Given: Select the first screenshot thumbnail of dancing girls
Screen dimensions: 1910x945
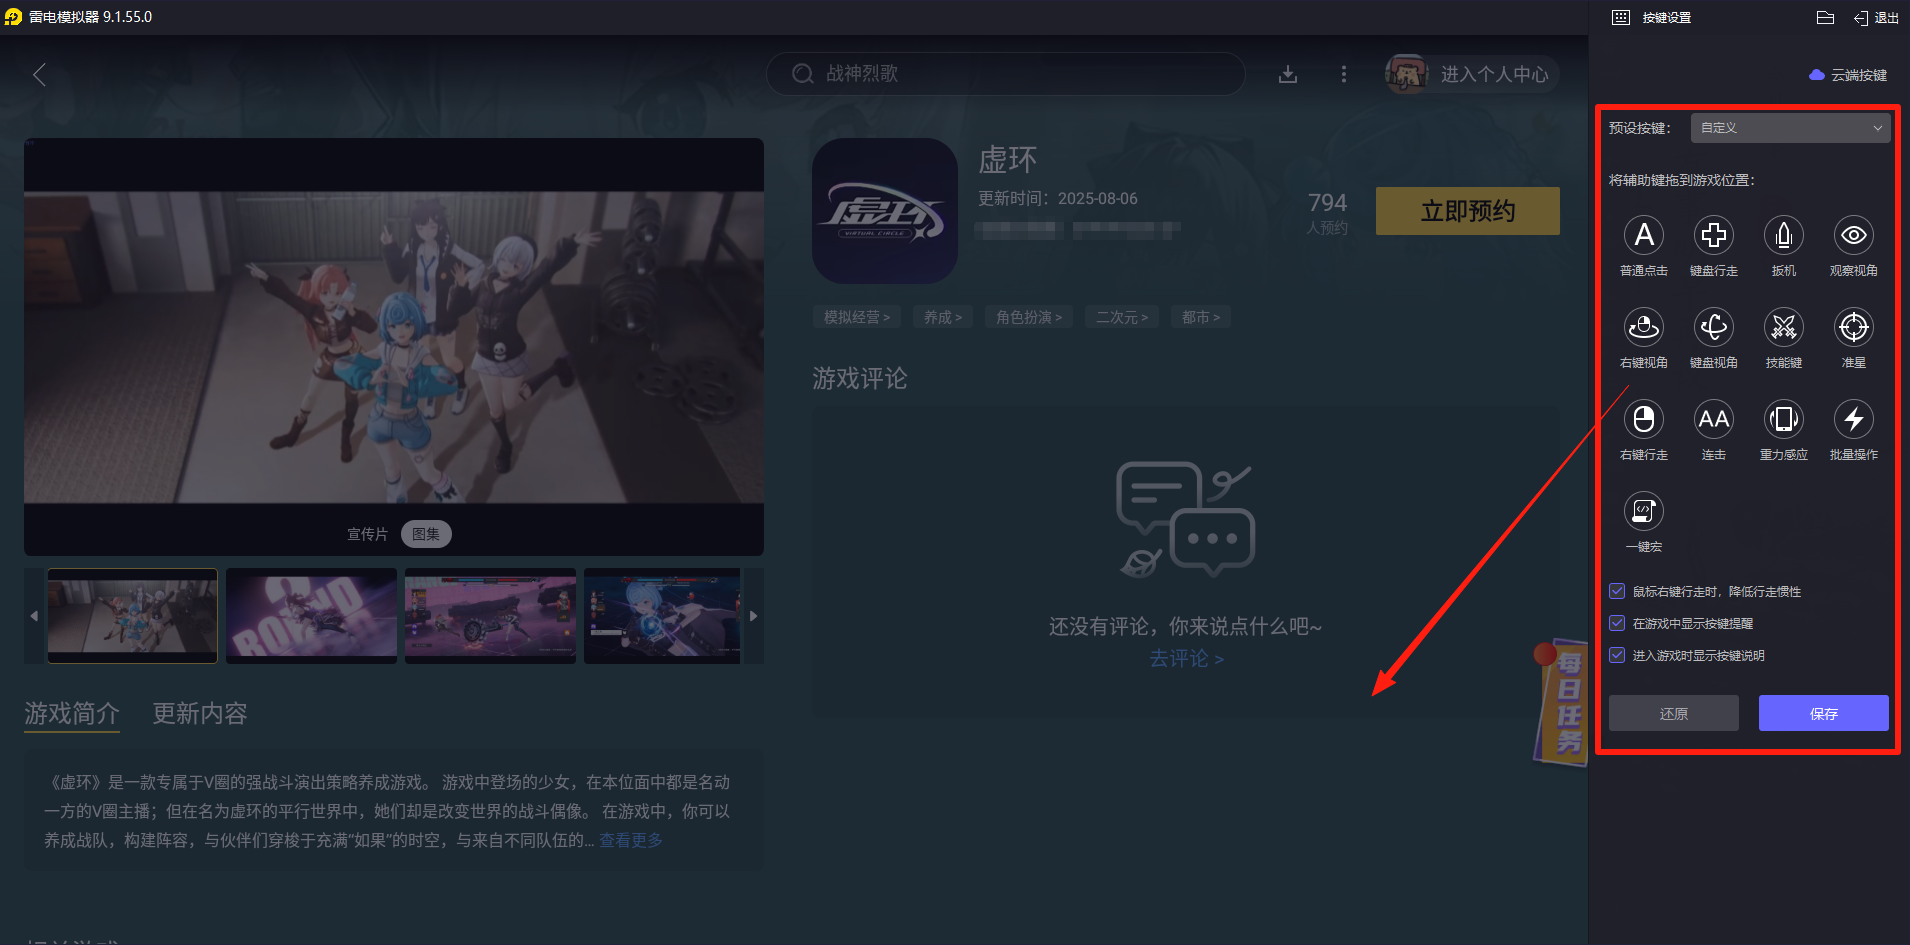Looking at the screenshot, I should [132, 616].
